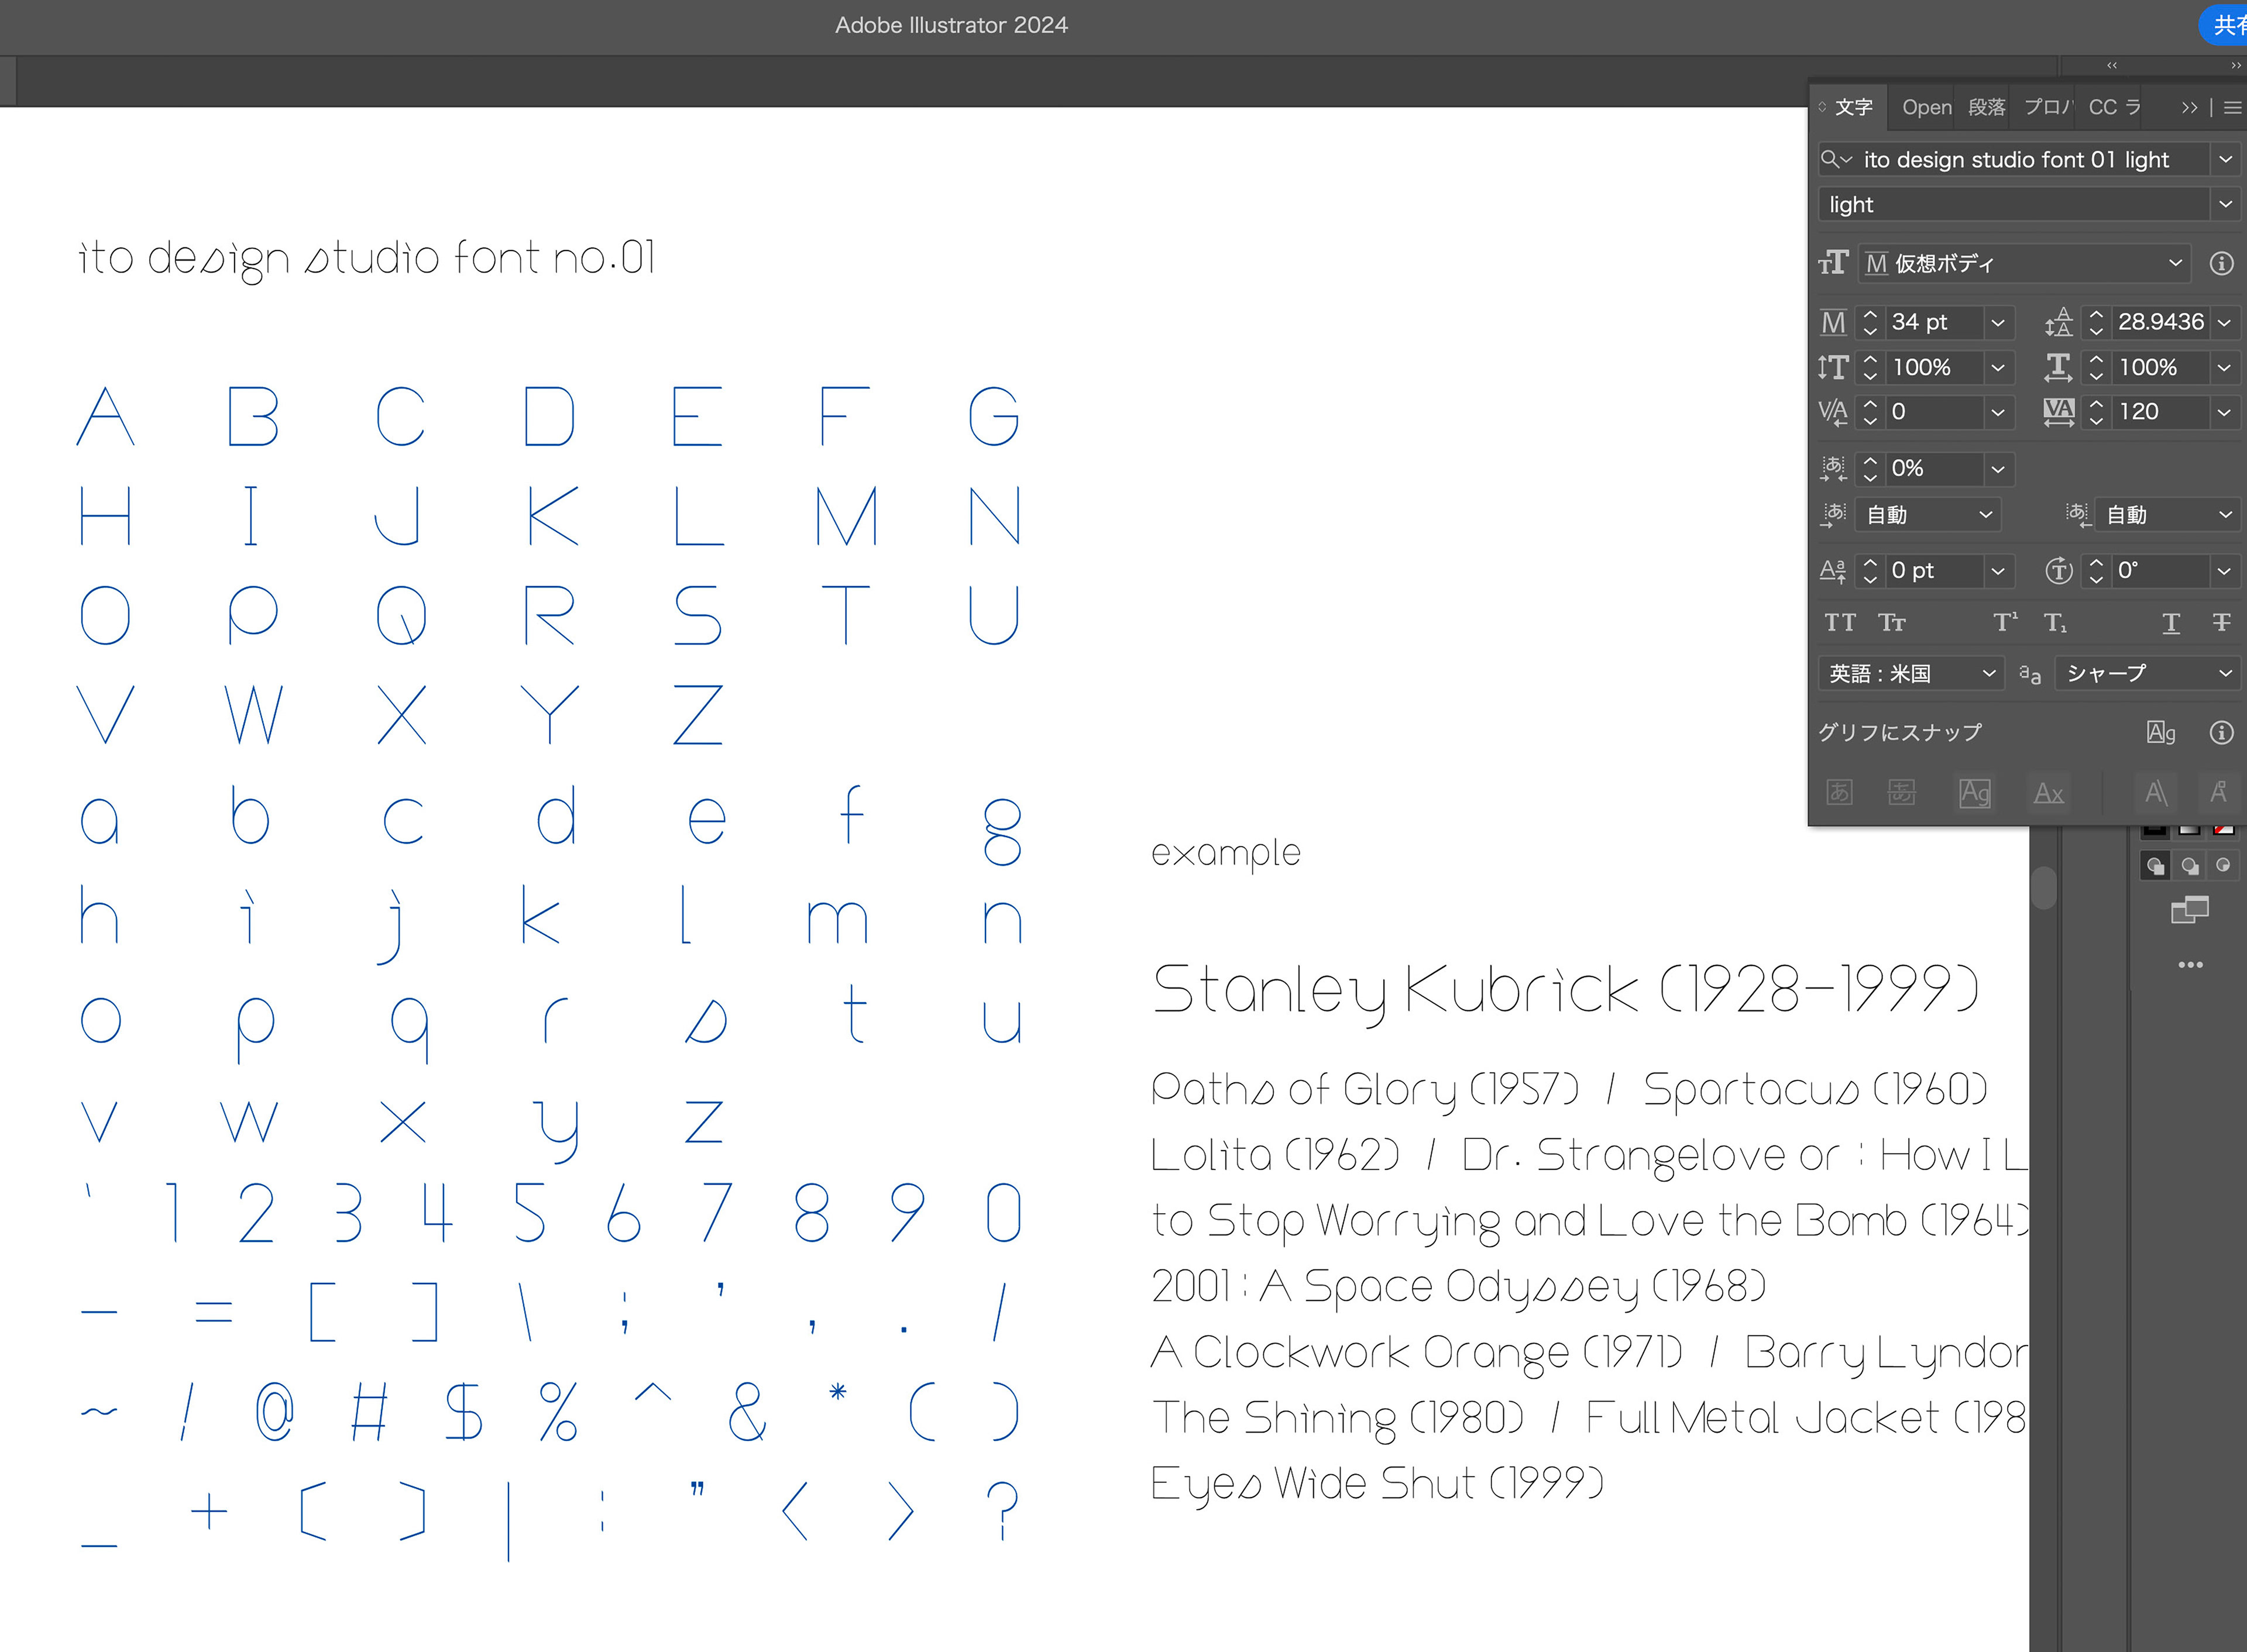The width and height of the screenshot is (2247, 1652).
Task: Apply superscript formatting
Action: tap(2004, 623)
